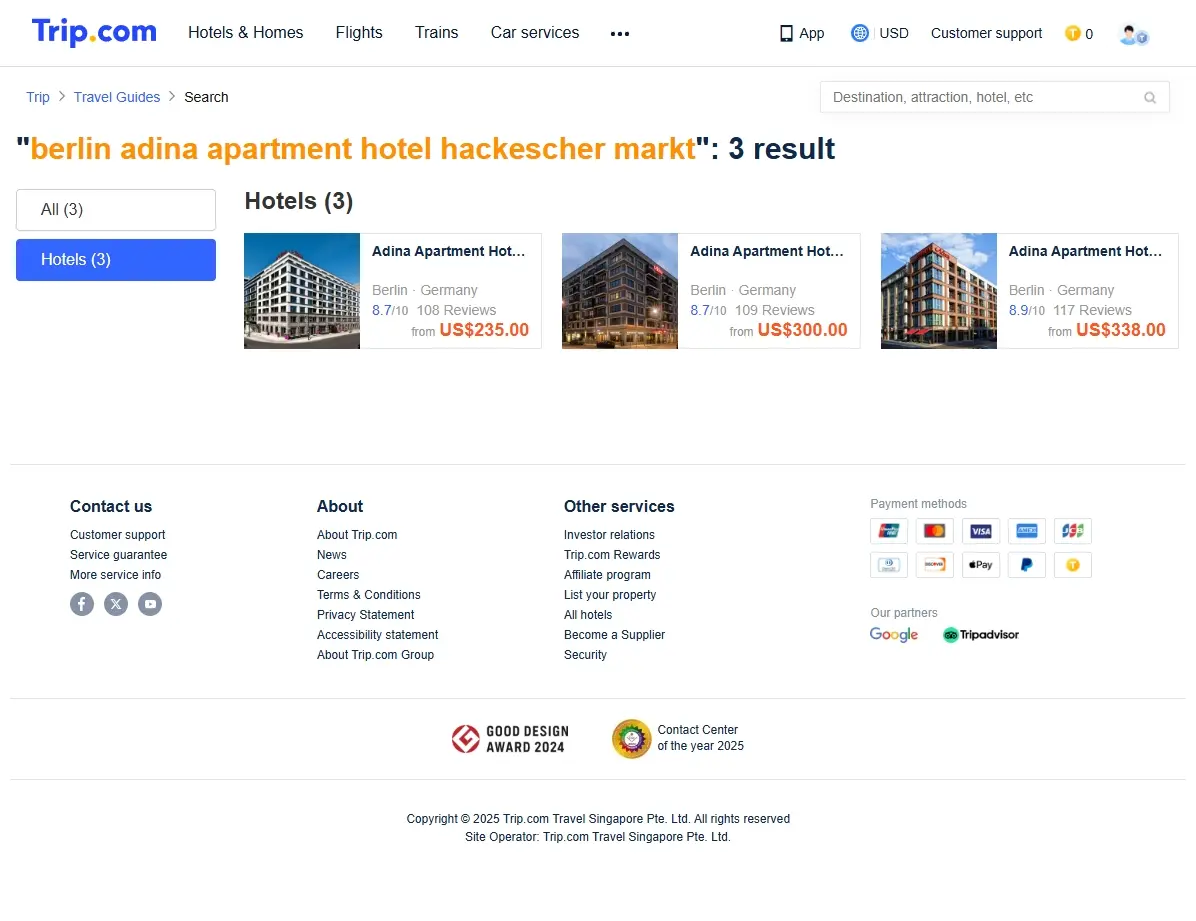Open the currency selector globe icon
The image size is (1196, 921).
(x=860, y=33)
